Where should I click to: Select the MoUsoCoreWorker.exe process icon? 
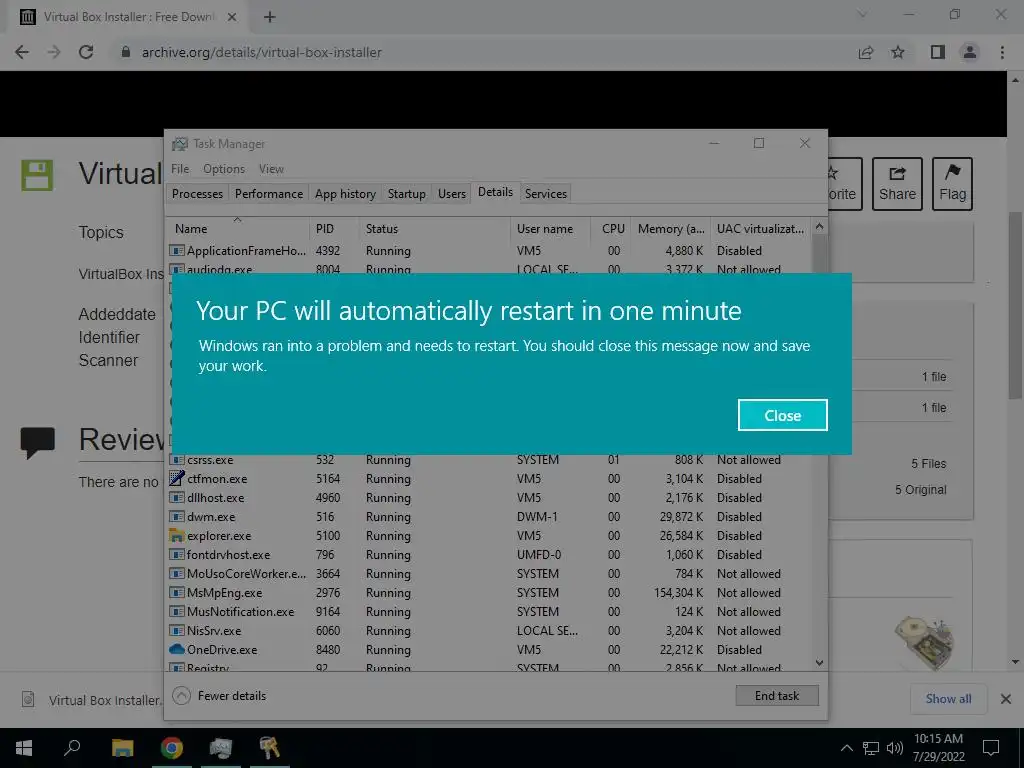tap(176, 573)
